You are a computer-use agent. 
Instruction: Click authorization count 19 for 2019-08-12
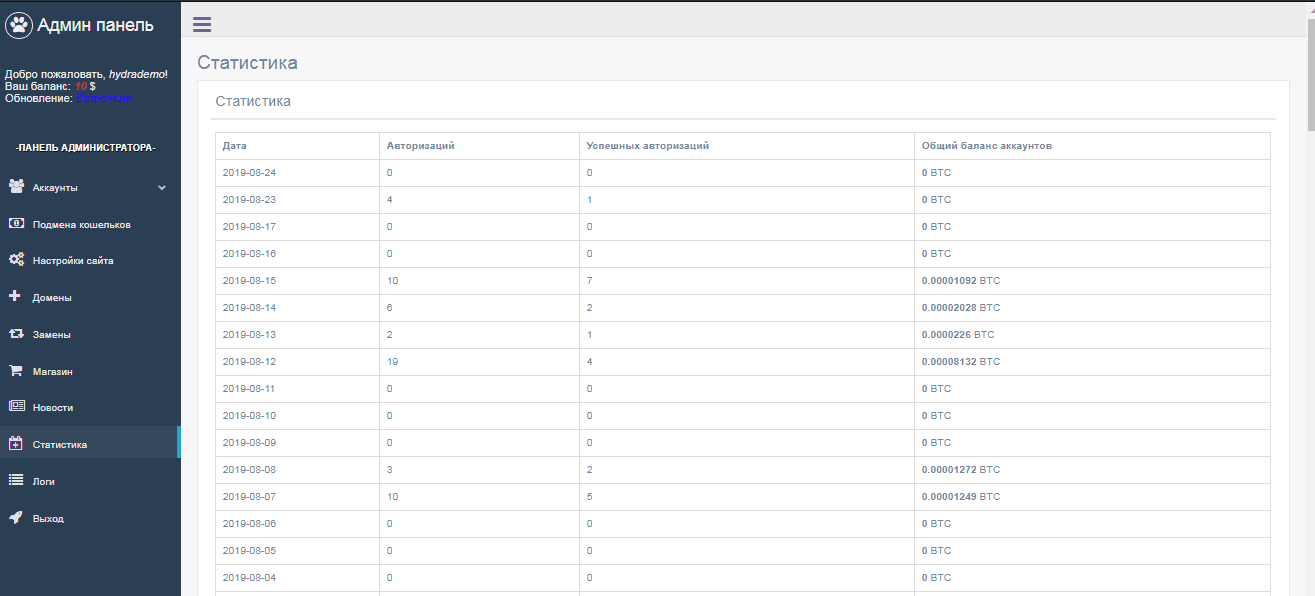point(393,361)
